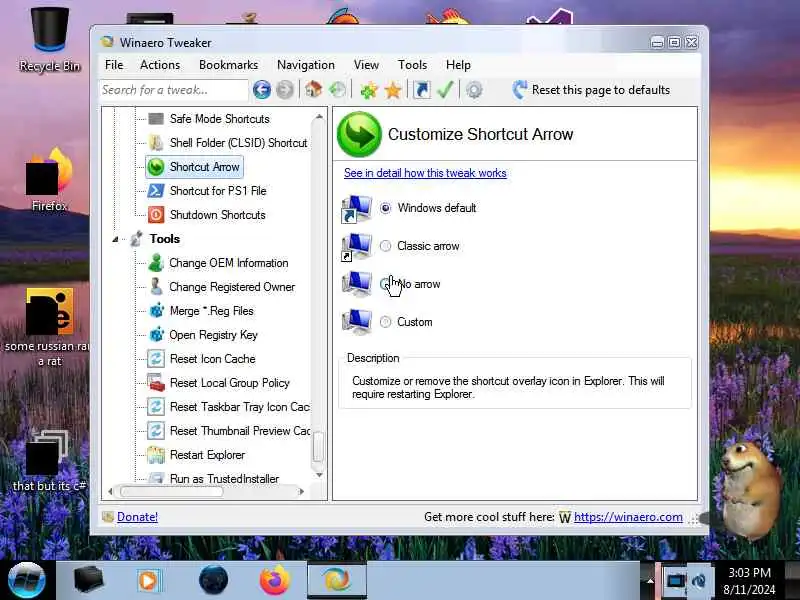This screenshot has width=800, height=600.
Task: Click the monitor network tray icon
Action: (676, 581)
